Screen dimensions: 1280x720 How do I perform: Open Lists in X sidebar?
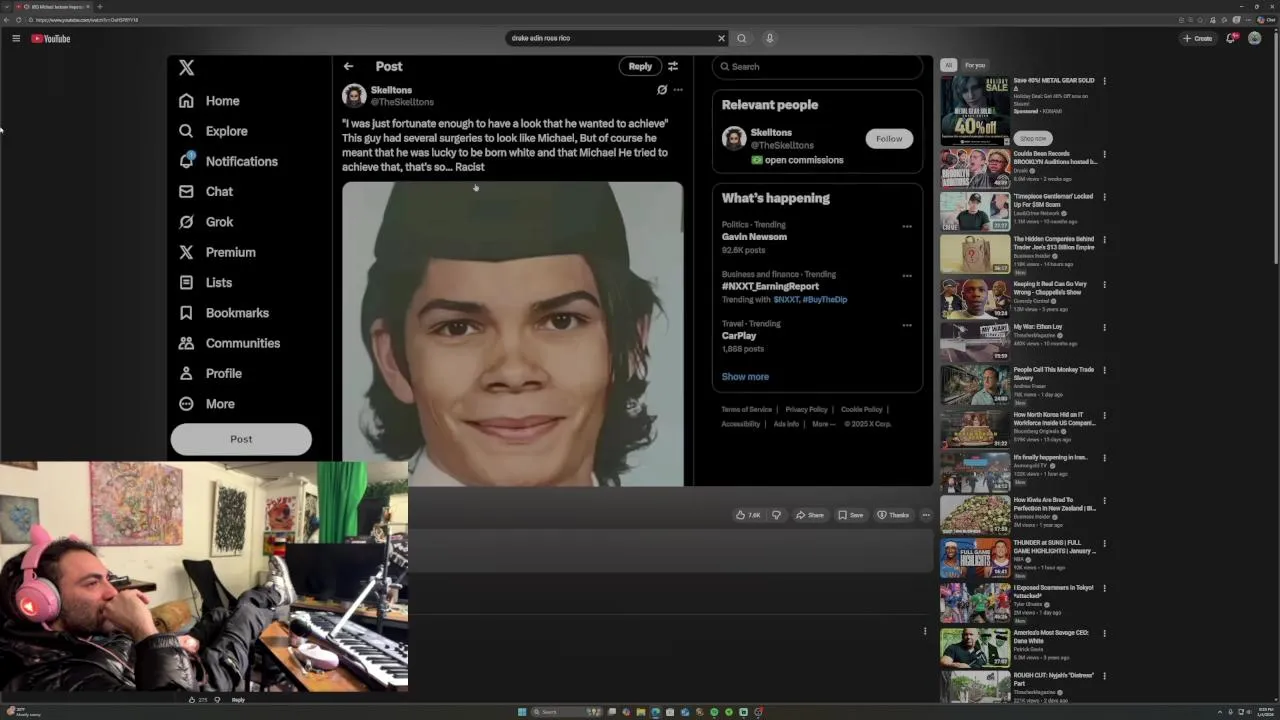click(205, 283)
